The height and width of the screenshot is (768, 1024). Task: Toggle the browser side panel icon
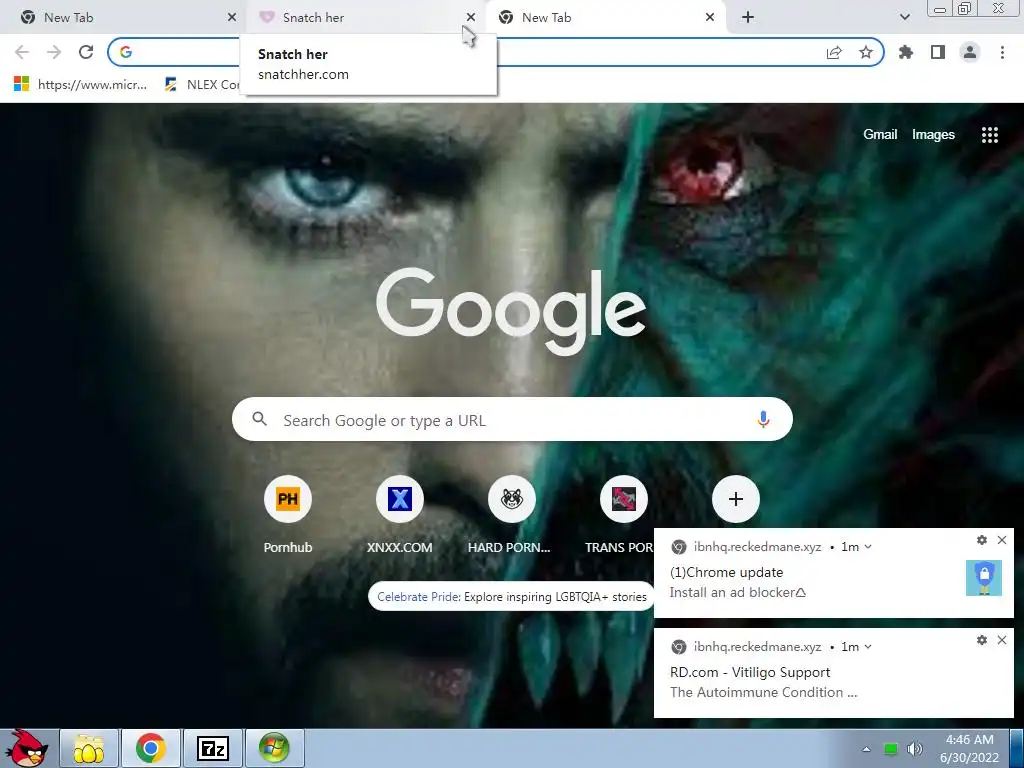[x=938, y=52]
